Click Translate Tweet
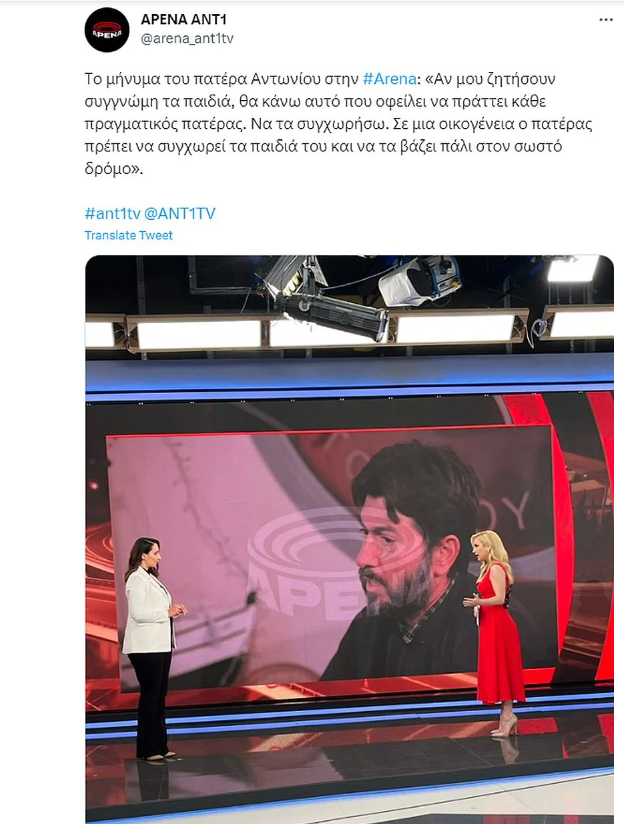624x824 pixels. click(x=129, y=235)
